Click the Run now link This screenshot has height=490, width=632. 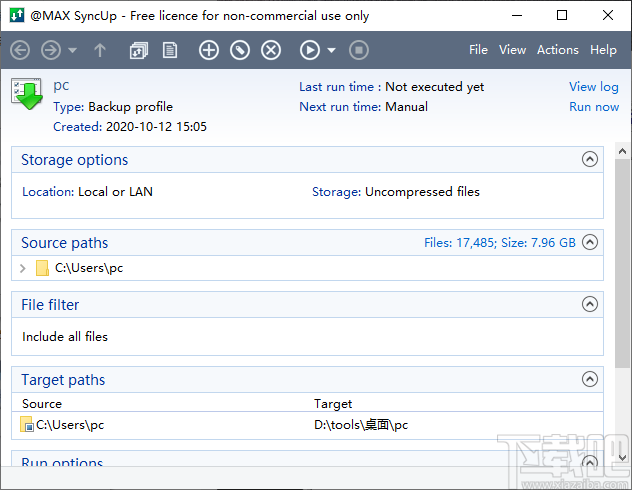pos(594,107)
